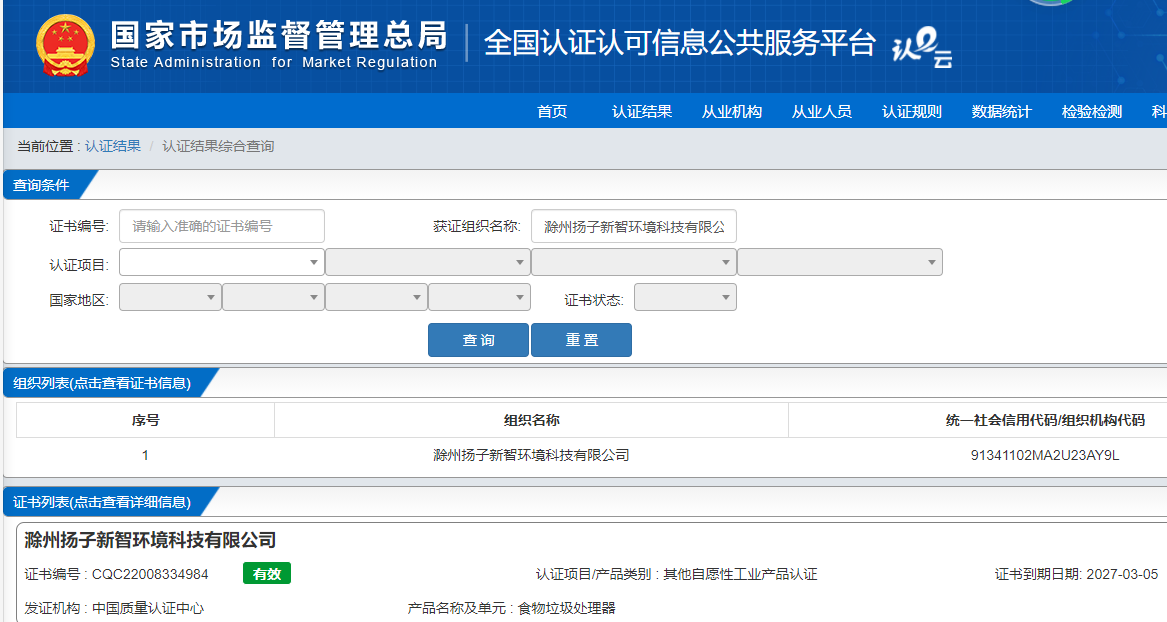
Task: Go to 从业机构 in navigation bar
Action: click(732, 112)
